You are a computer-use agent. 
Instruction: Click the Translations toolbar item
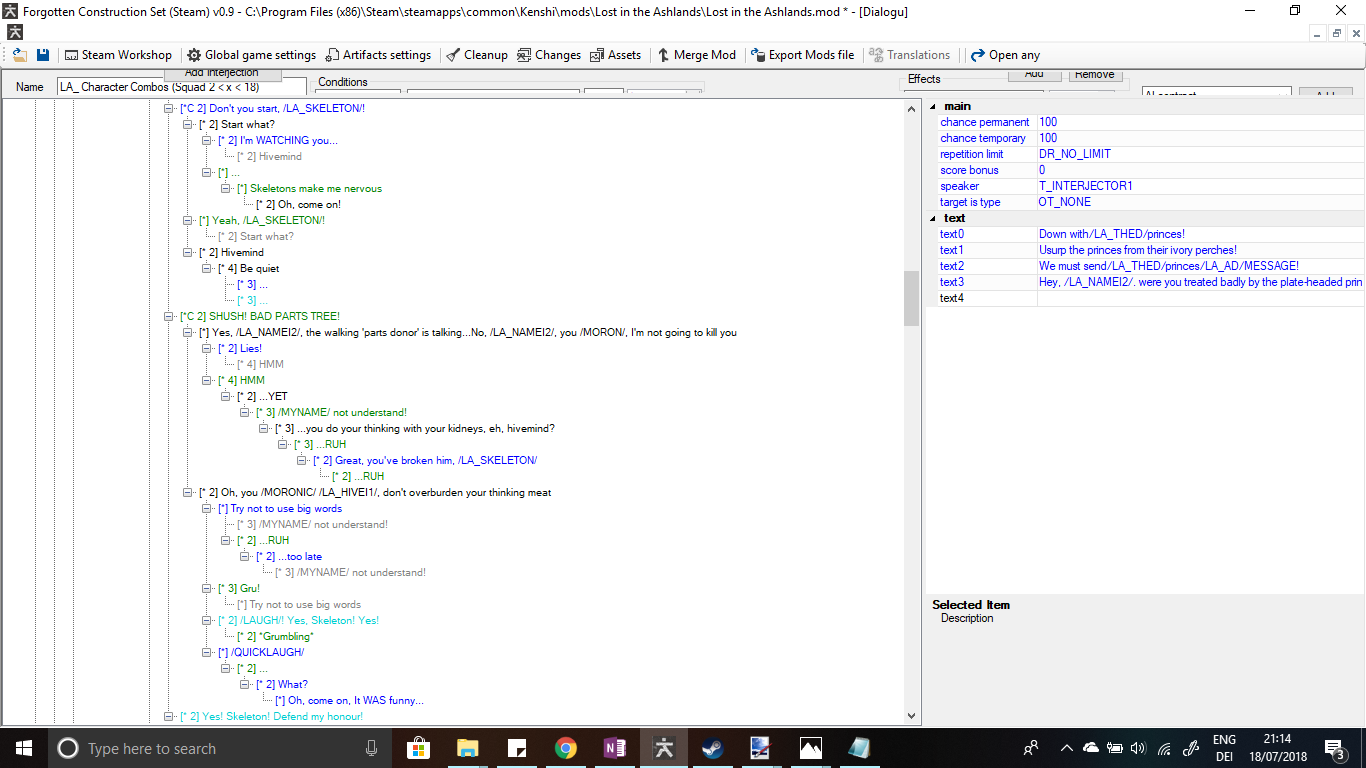pos(909,55)
